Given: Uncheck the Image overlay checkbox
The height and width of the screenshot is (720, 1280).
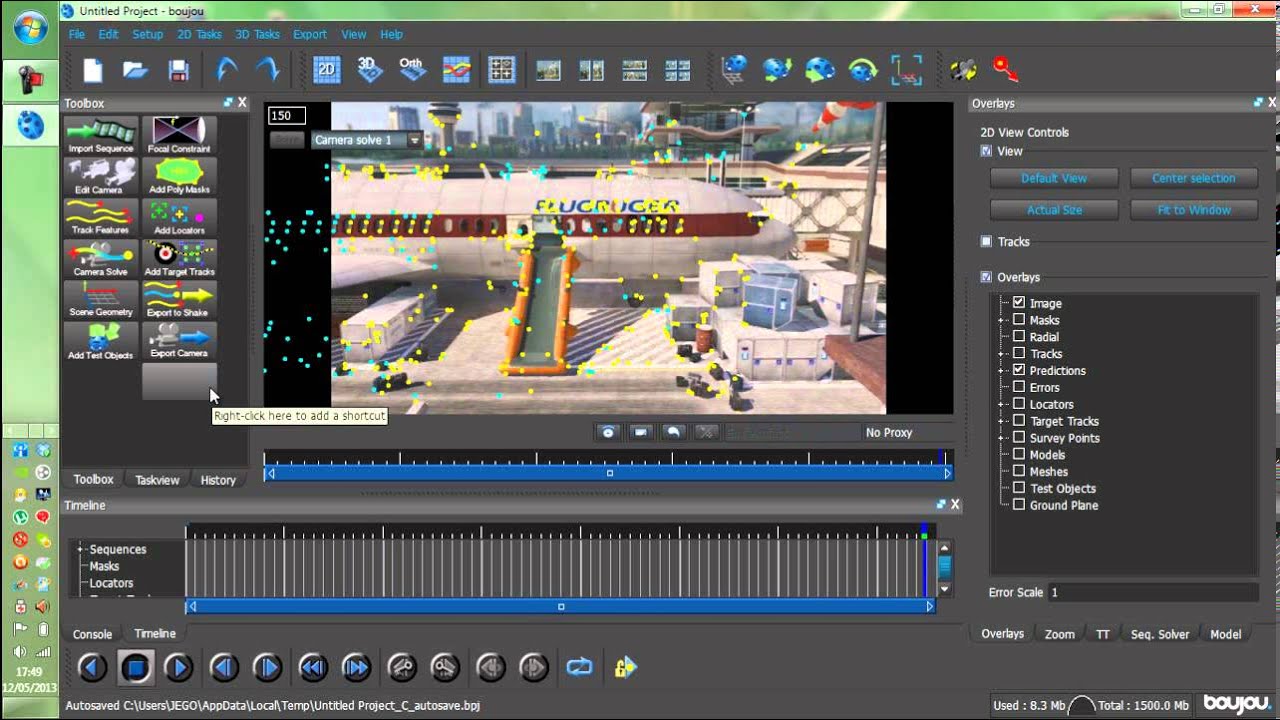Looking at the screenshot, I should click(1019, 303).
